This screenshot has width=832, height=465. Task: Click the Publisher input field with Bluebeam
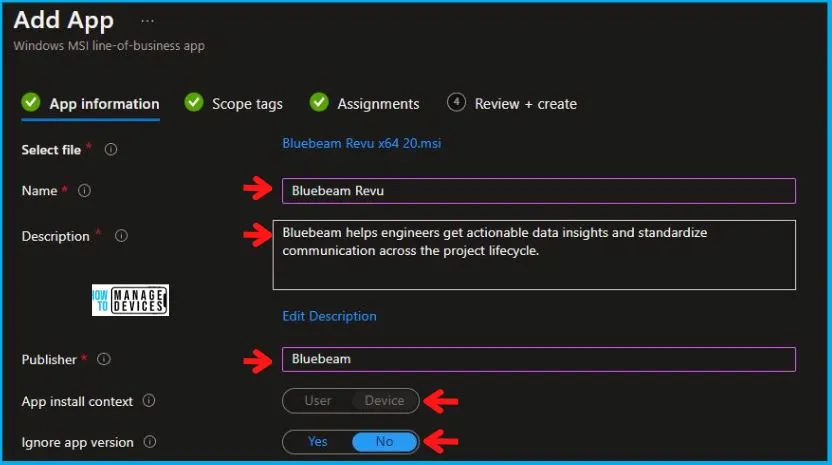click(539, 359)
